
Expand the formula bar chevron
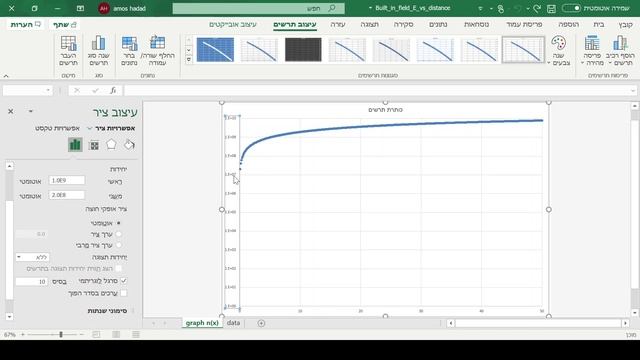[633, 91]
